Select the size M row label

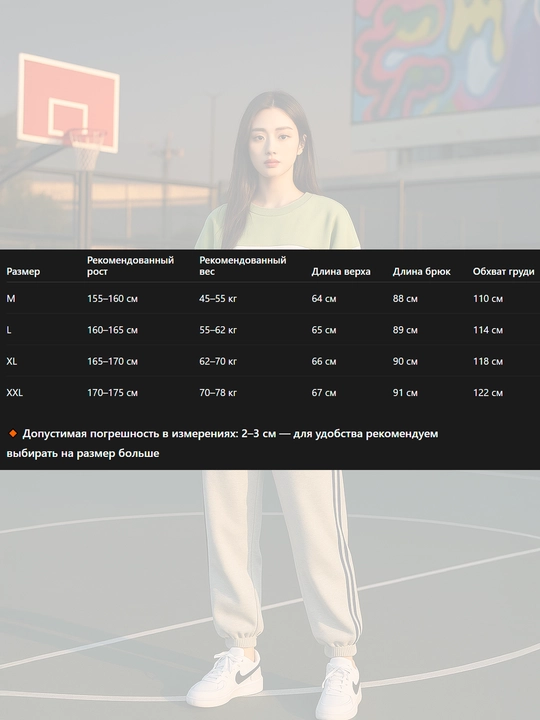click(11, 298)
